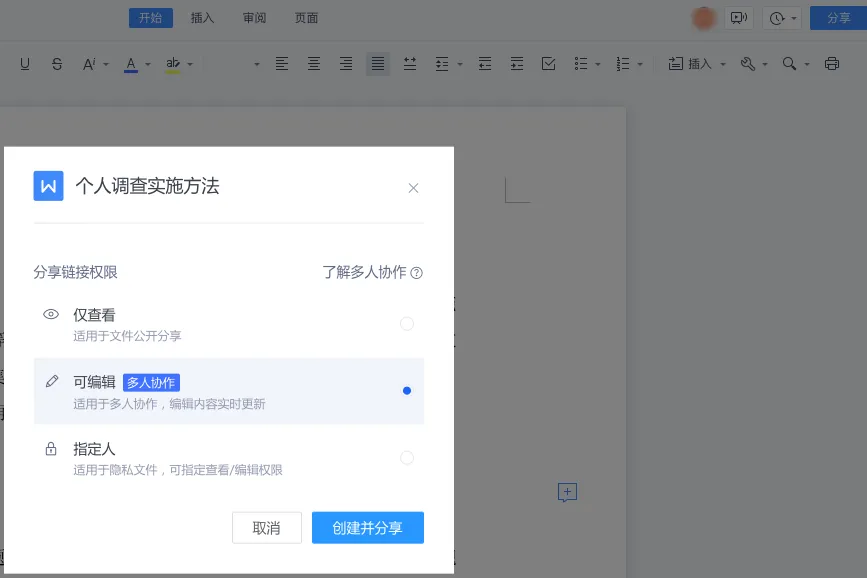Click the help icon beside 了解多人协作
This screenshot has width=867, height=578.
pos(417,273)
